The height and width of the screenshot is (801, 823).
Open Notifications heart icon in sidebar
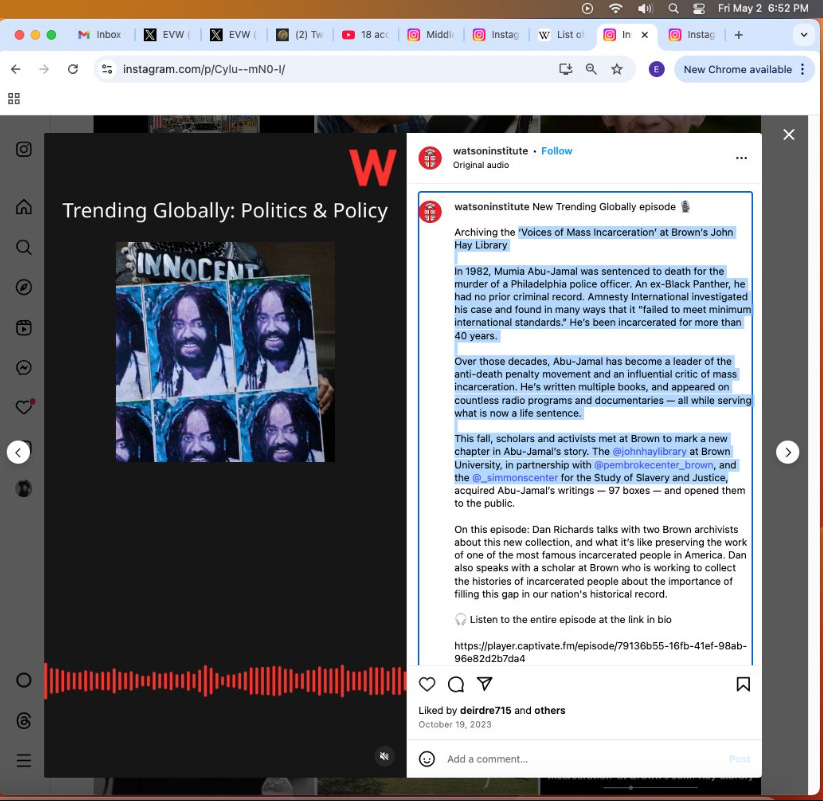25,407
